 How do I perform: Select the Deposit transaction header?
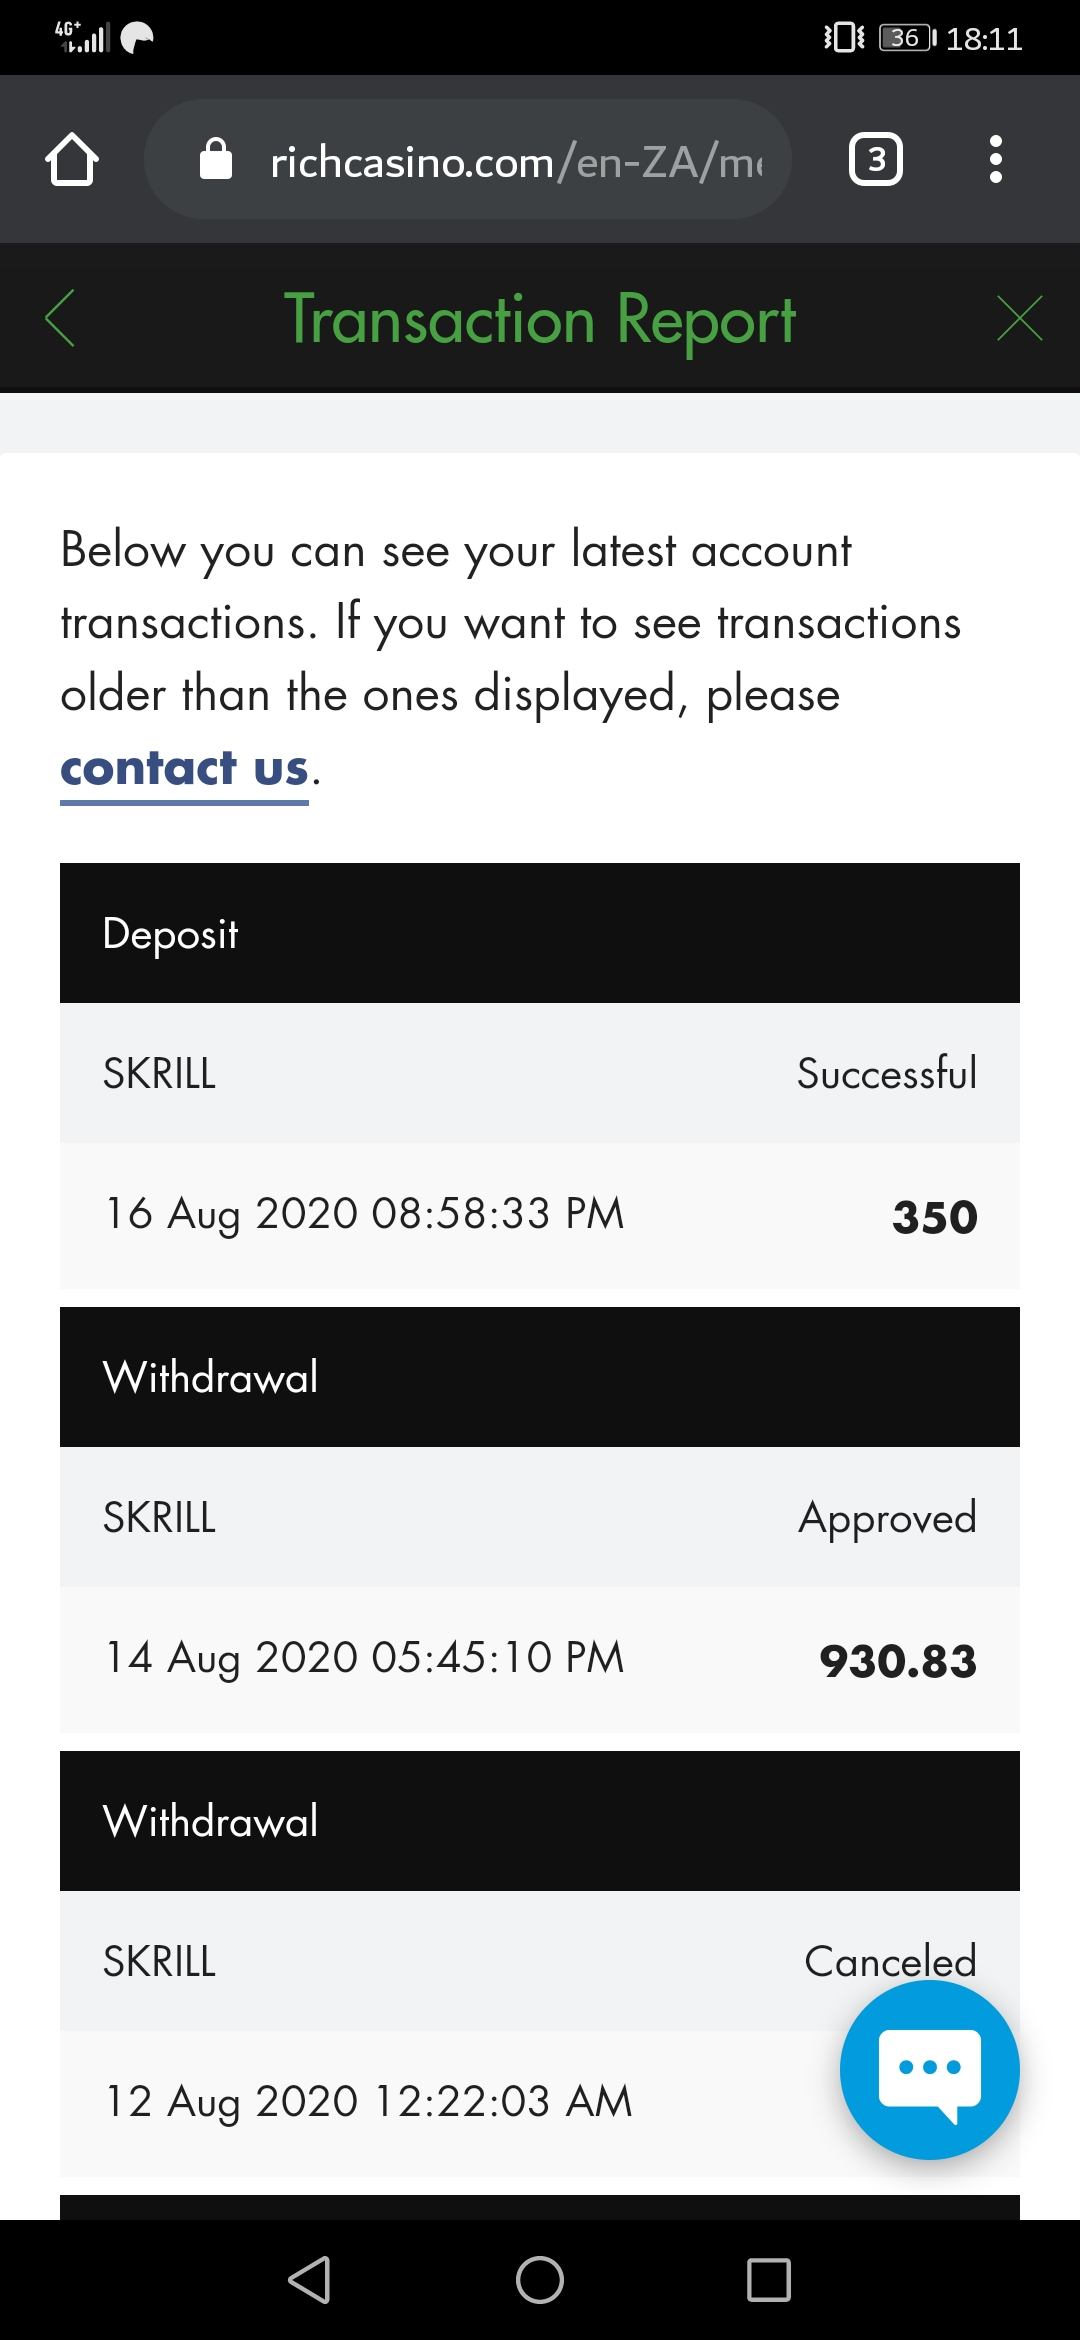tap(540, 933)
